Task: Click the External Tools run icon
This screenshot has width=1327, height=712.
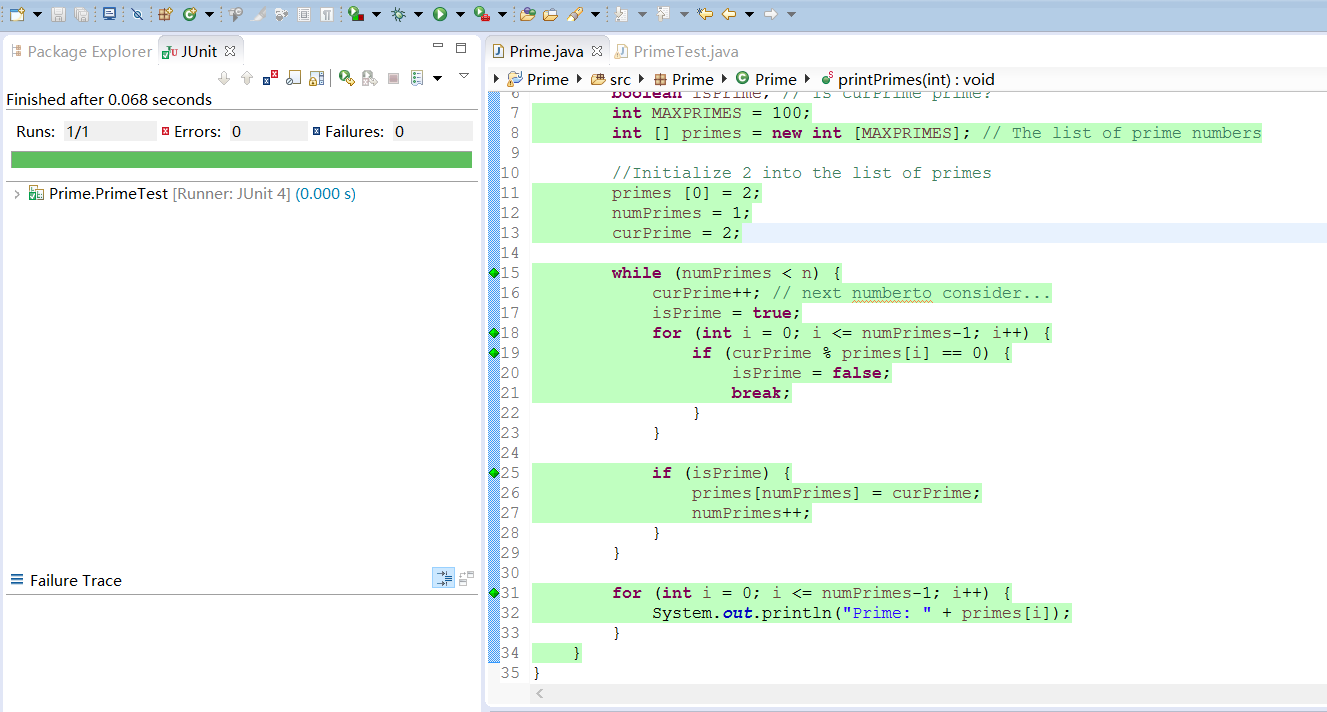Action: (x=481, y=14)
